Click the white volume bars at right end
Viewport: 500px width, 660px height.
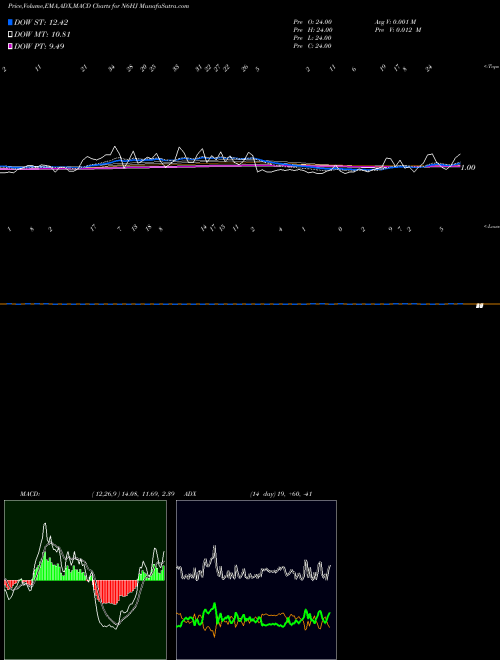[x=479, y=306]
